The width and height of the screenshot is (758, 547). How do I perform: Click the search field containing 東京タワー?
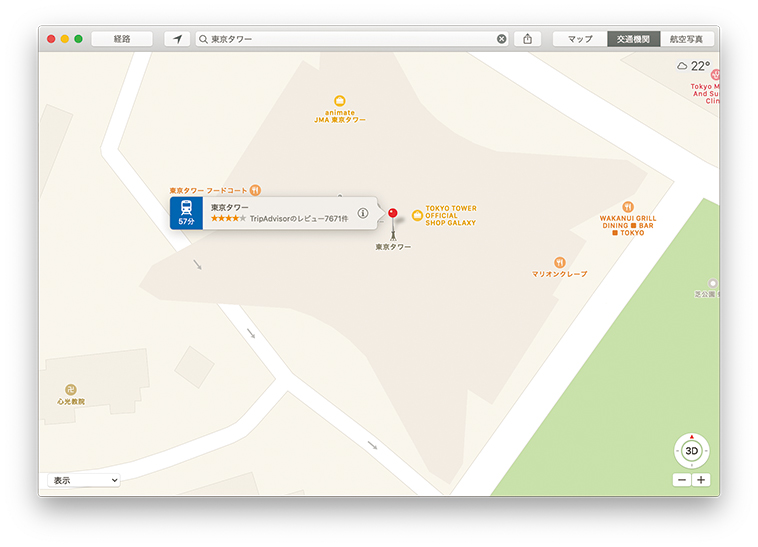pyautogui.click(x=350, y=39)
